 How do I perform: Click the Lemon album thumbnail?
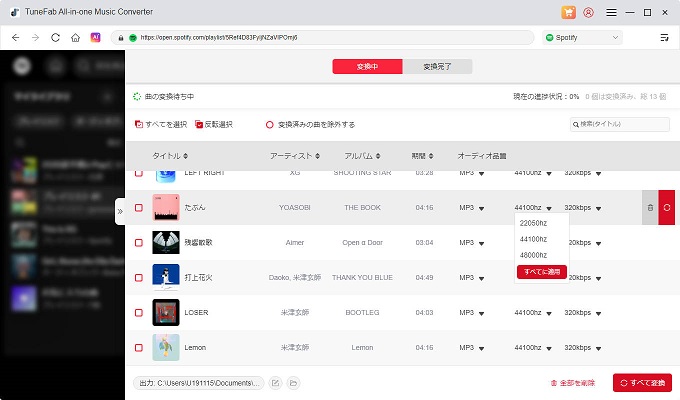point(166,348)
